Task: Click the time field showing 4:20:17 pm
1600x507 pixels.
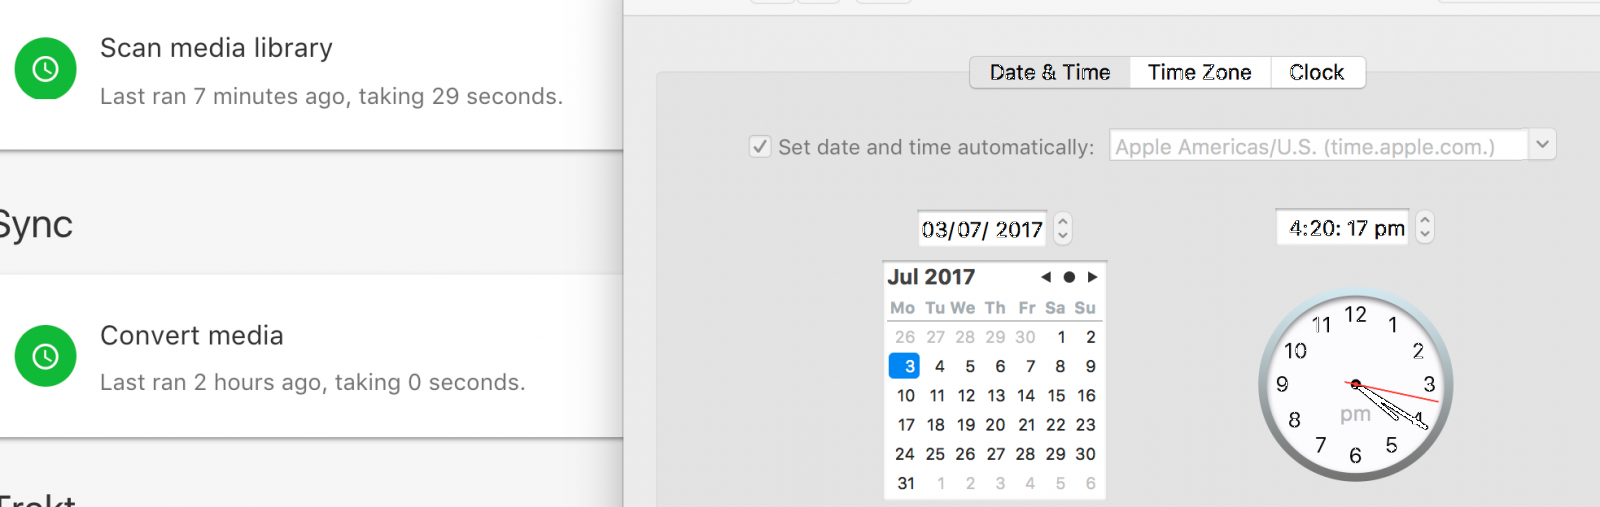Action: click(1345, 228)
